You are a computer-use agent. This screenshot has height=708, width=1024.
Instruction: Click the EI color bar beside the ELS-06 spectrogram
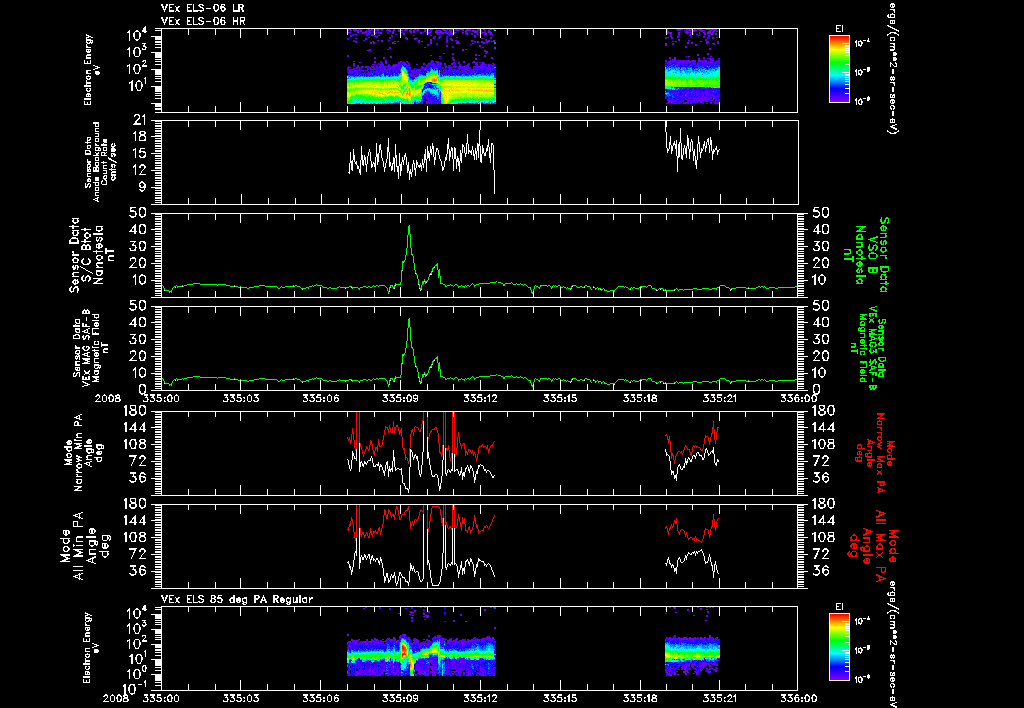[x=839, y=69]
